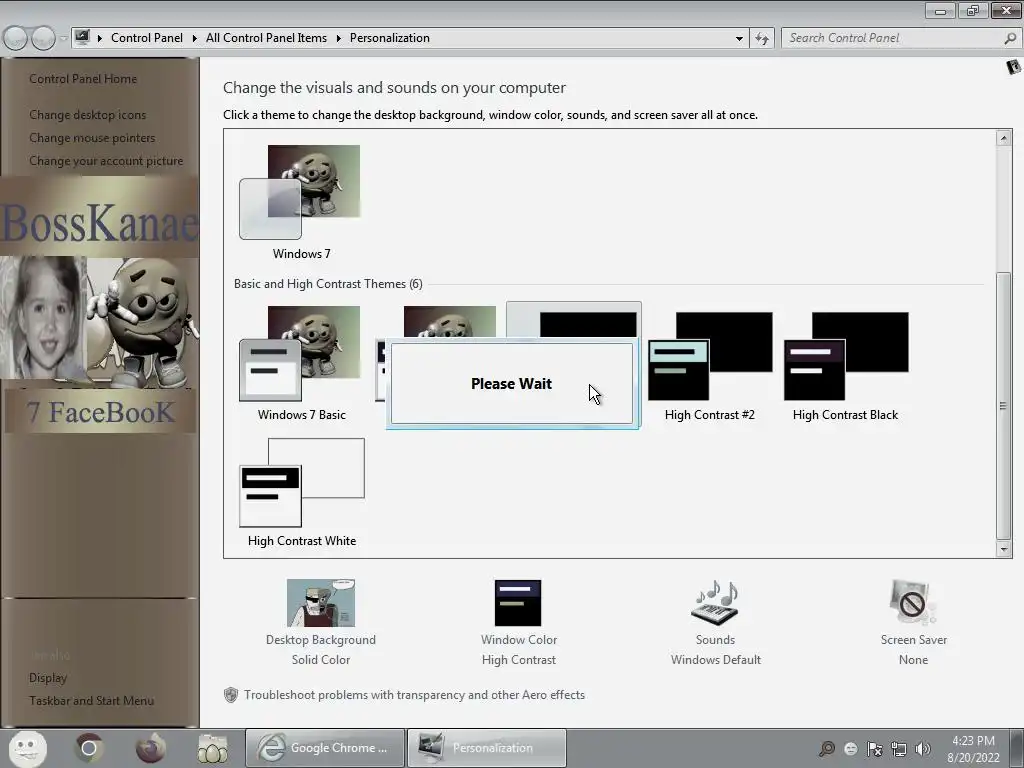The image size is (1024, 768).
Task: Expand the arrow after All Control Panel Items
Action: (338, 38)
